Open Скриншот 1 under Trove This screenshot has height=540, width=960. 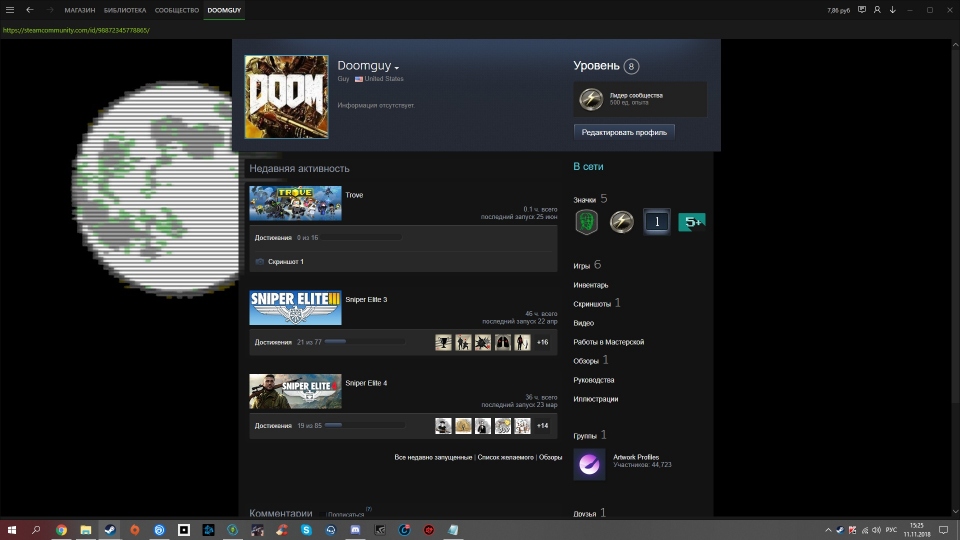pos(286,261)
